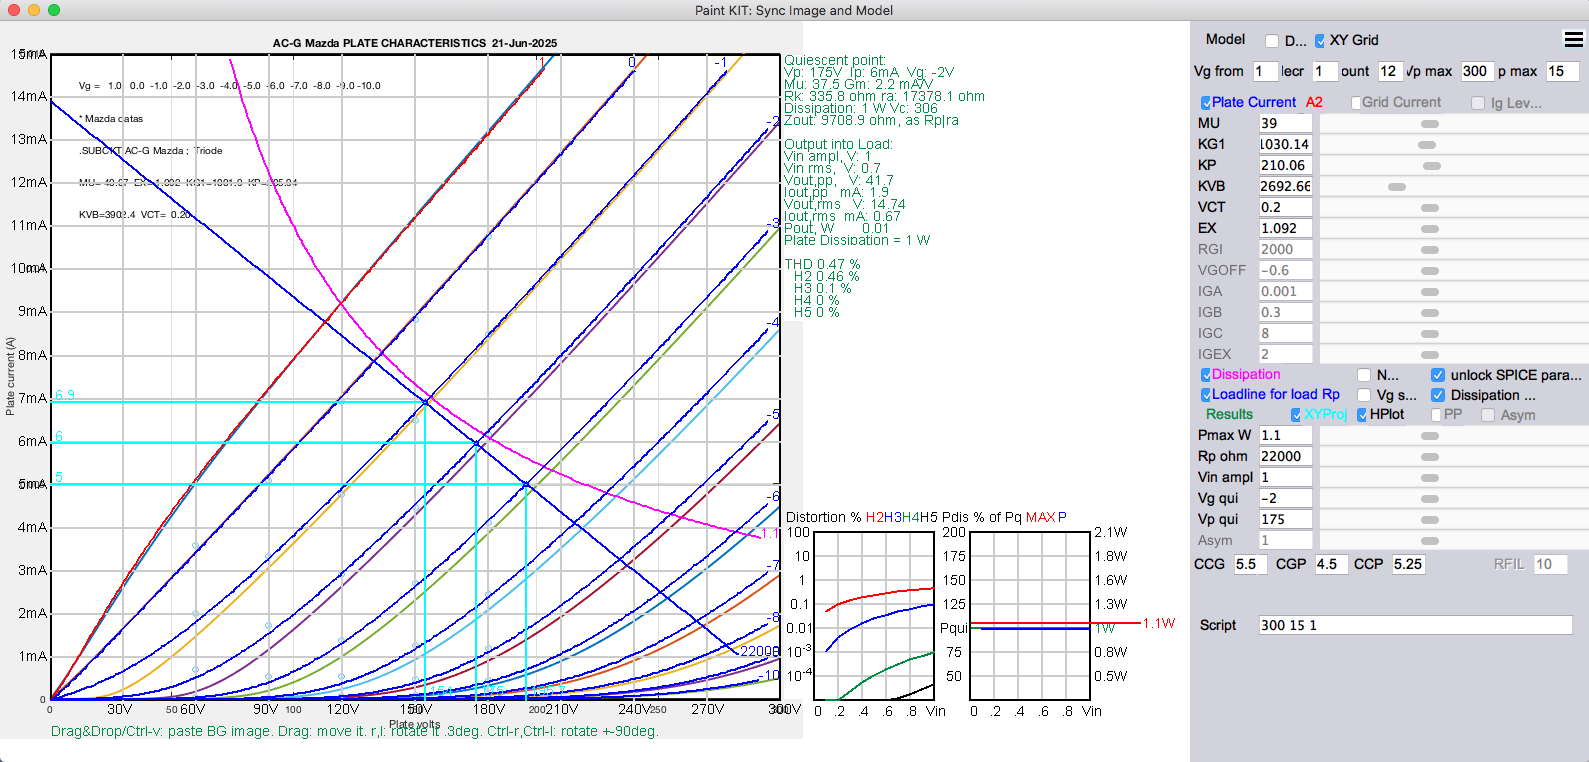Screen dimensions: 1589x762
Task: Disable the HPlot checkbox
Action: pos(1362,415)
